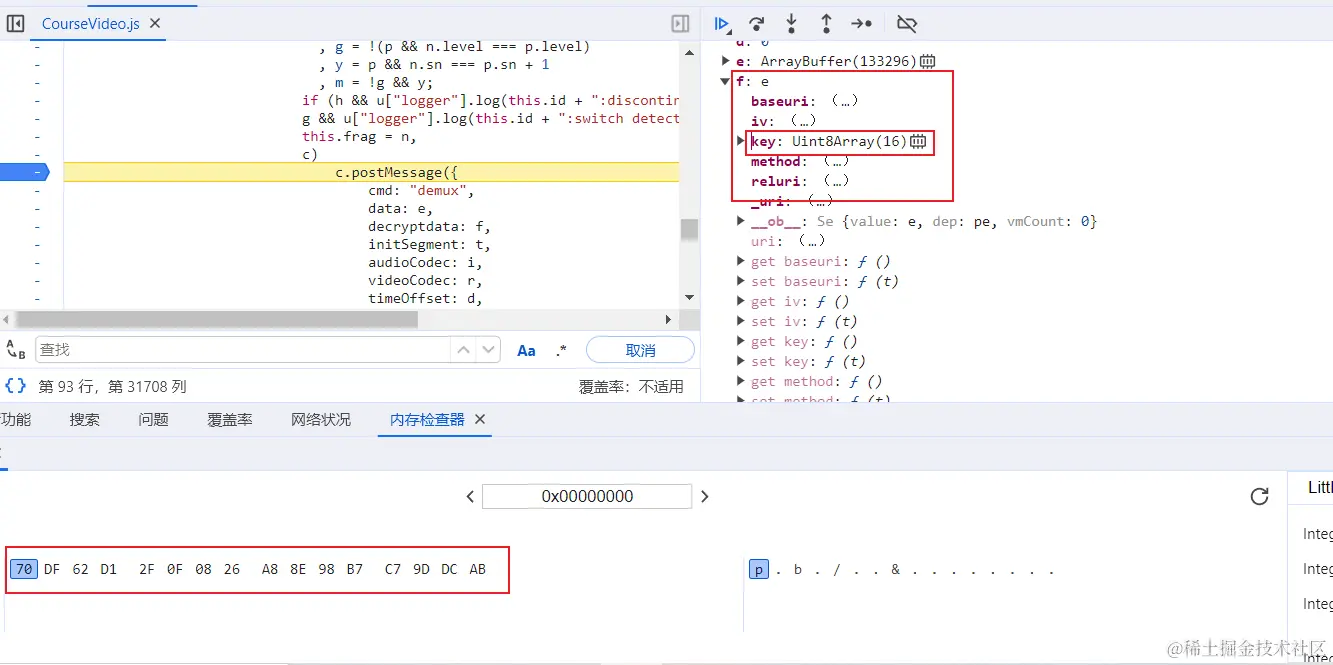Click code editor horizontal scrollbar thumb
The width and height of the screenshot is (1333, 665).
[x=217, y=319]
